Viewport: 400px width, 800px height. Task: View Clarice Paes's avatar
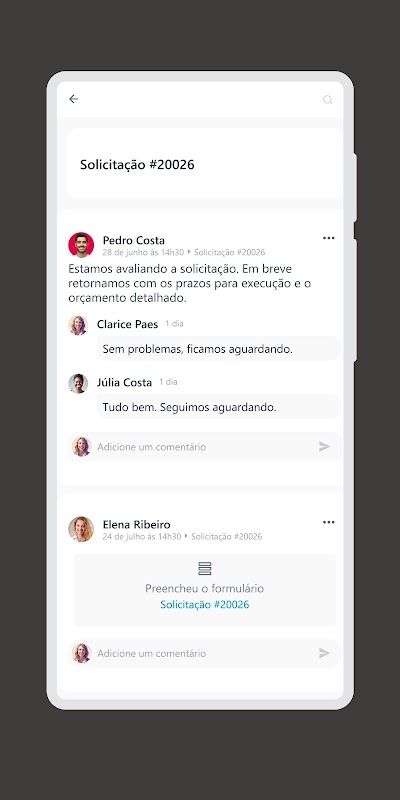78,325
